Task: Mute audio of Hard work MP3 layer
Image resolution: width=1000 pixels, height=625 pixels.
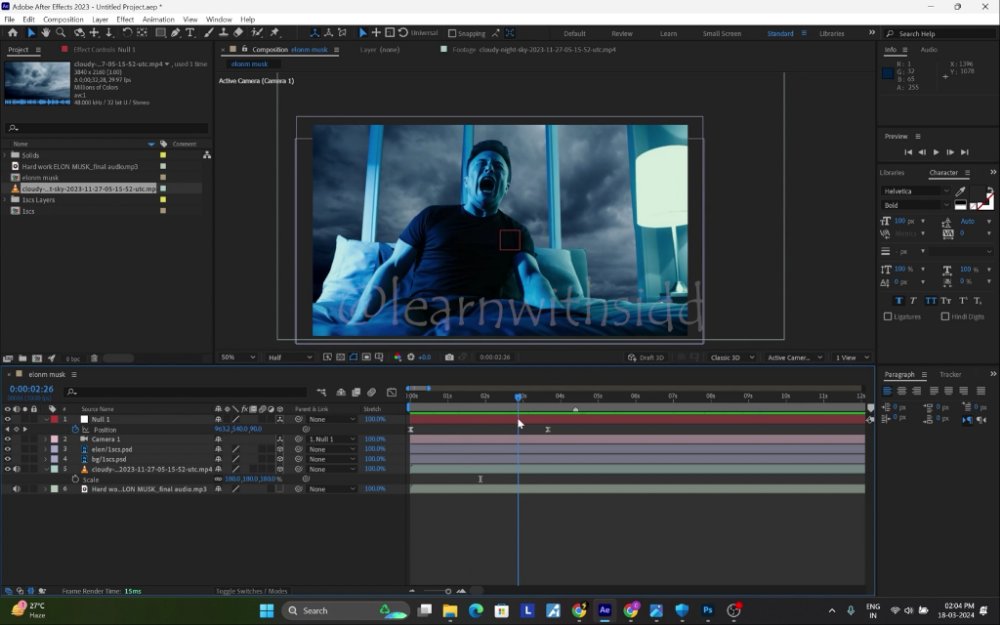Action: tap(17, 489)
